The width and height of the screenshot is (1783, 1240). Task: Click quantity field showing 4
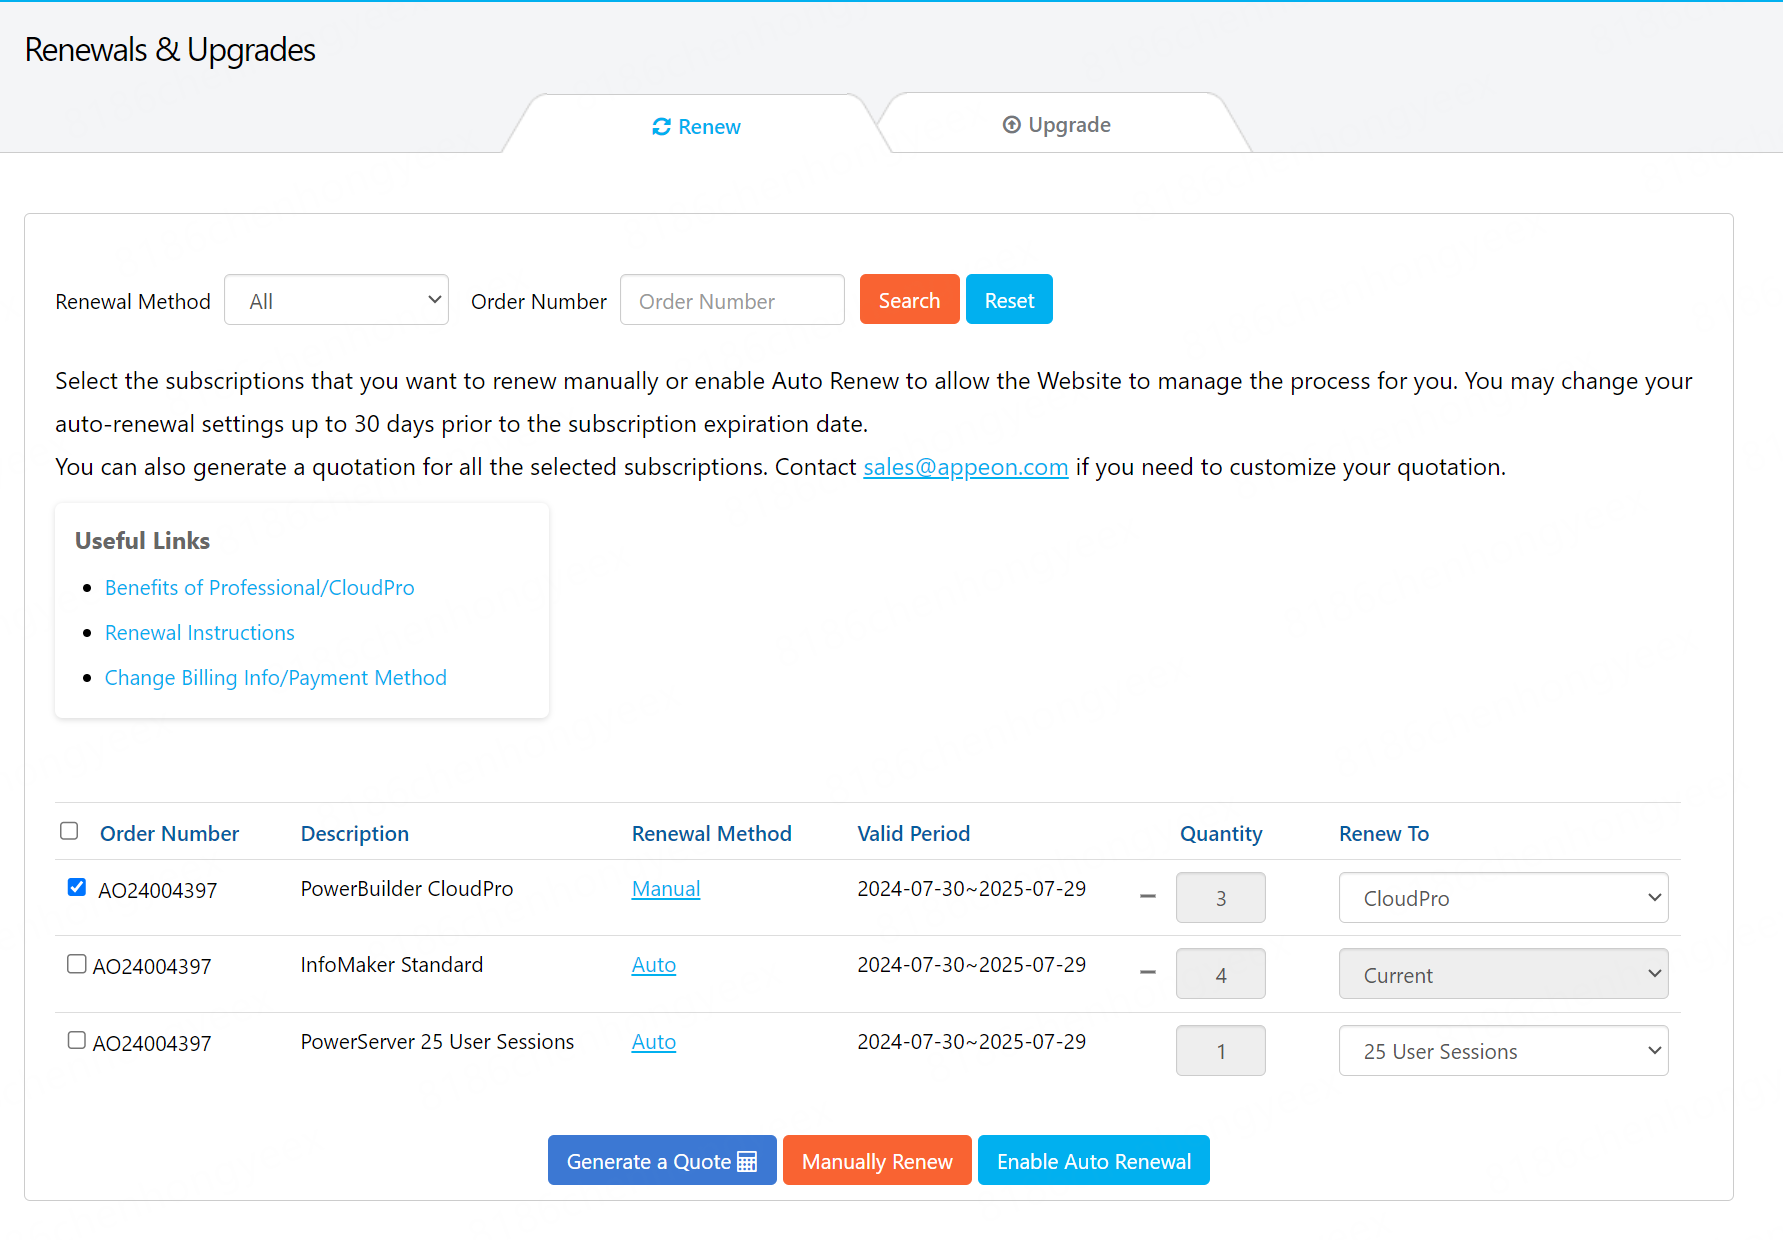coord(1221,974)
